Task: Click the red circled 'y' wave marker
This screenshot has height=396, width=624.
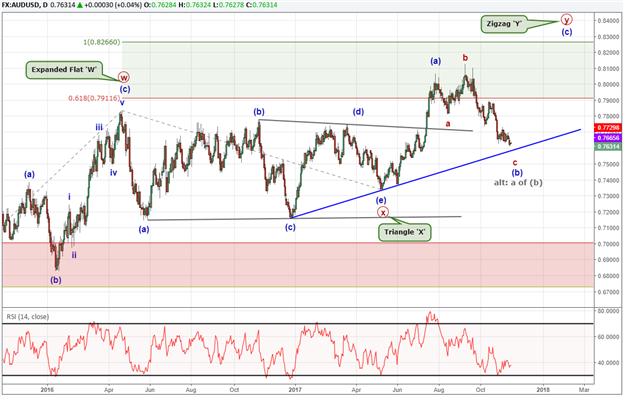Action: point(566,19)
